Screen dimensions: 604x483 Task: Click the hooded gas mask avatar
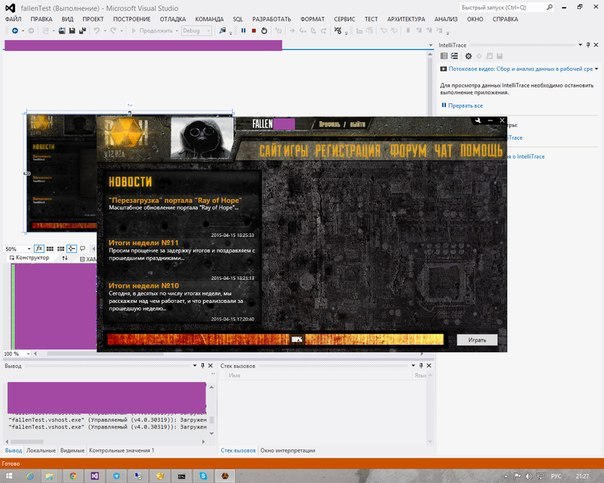click(202, 138)
